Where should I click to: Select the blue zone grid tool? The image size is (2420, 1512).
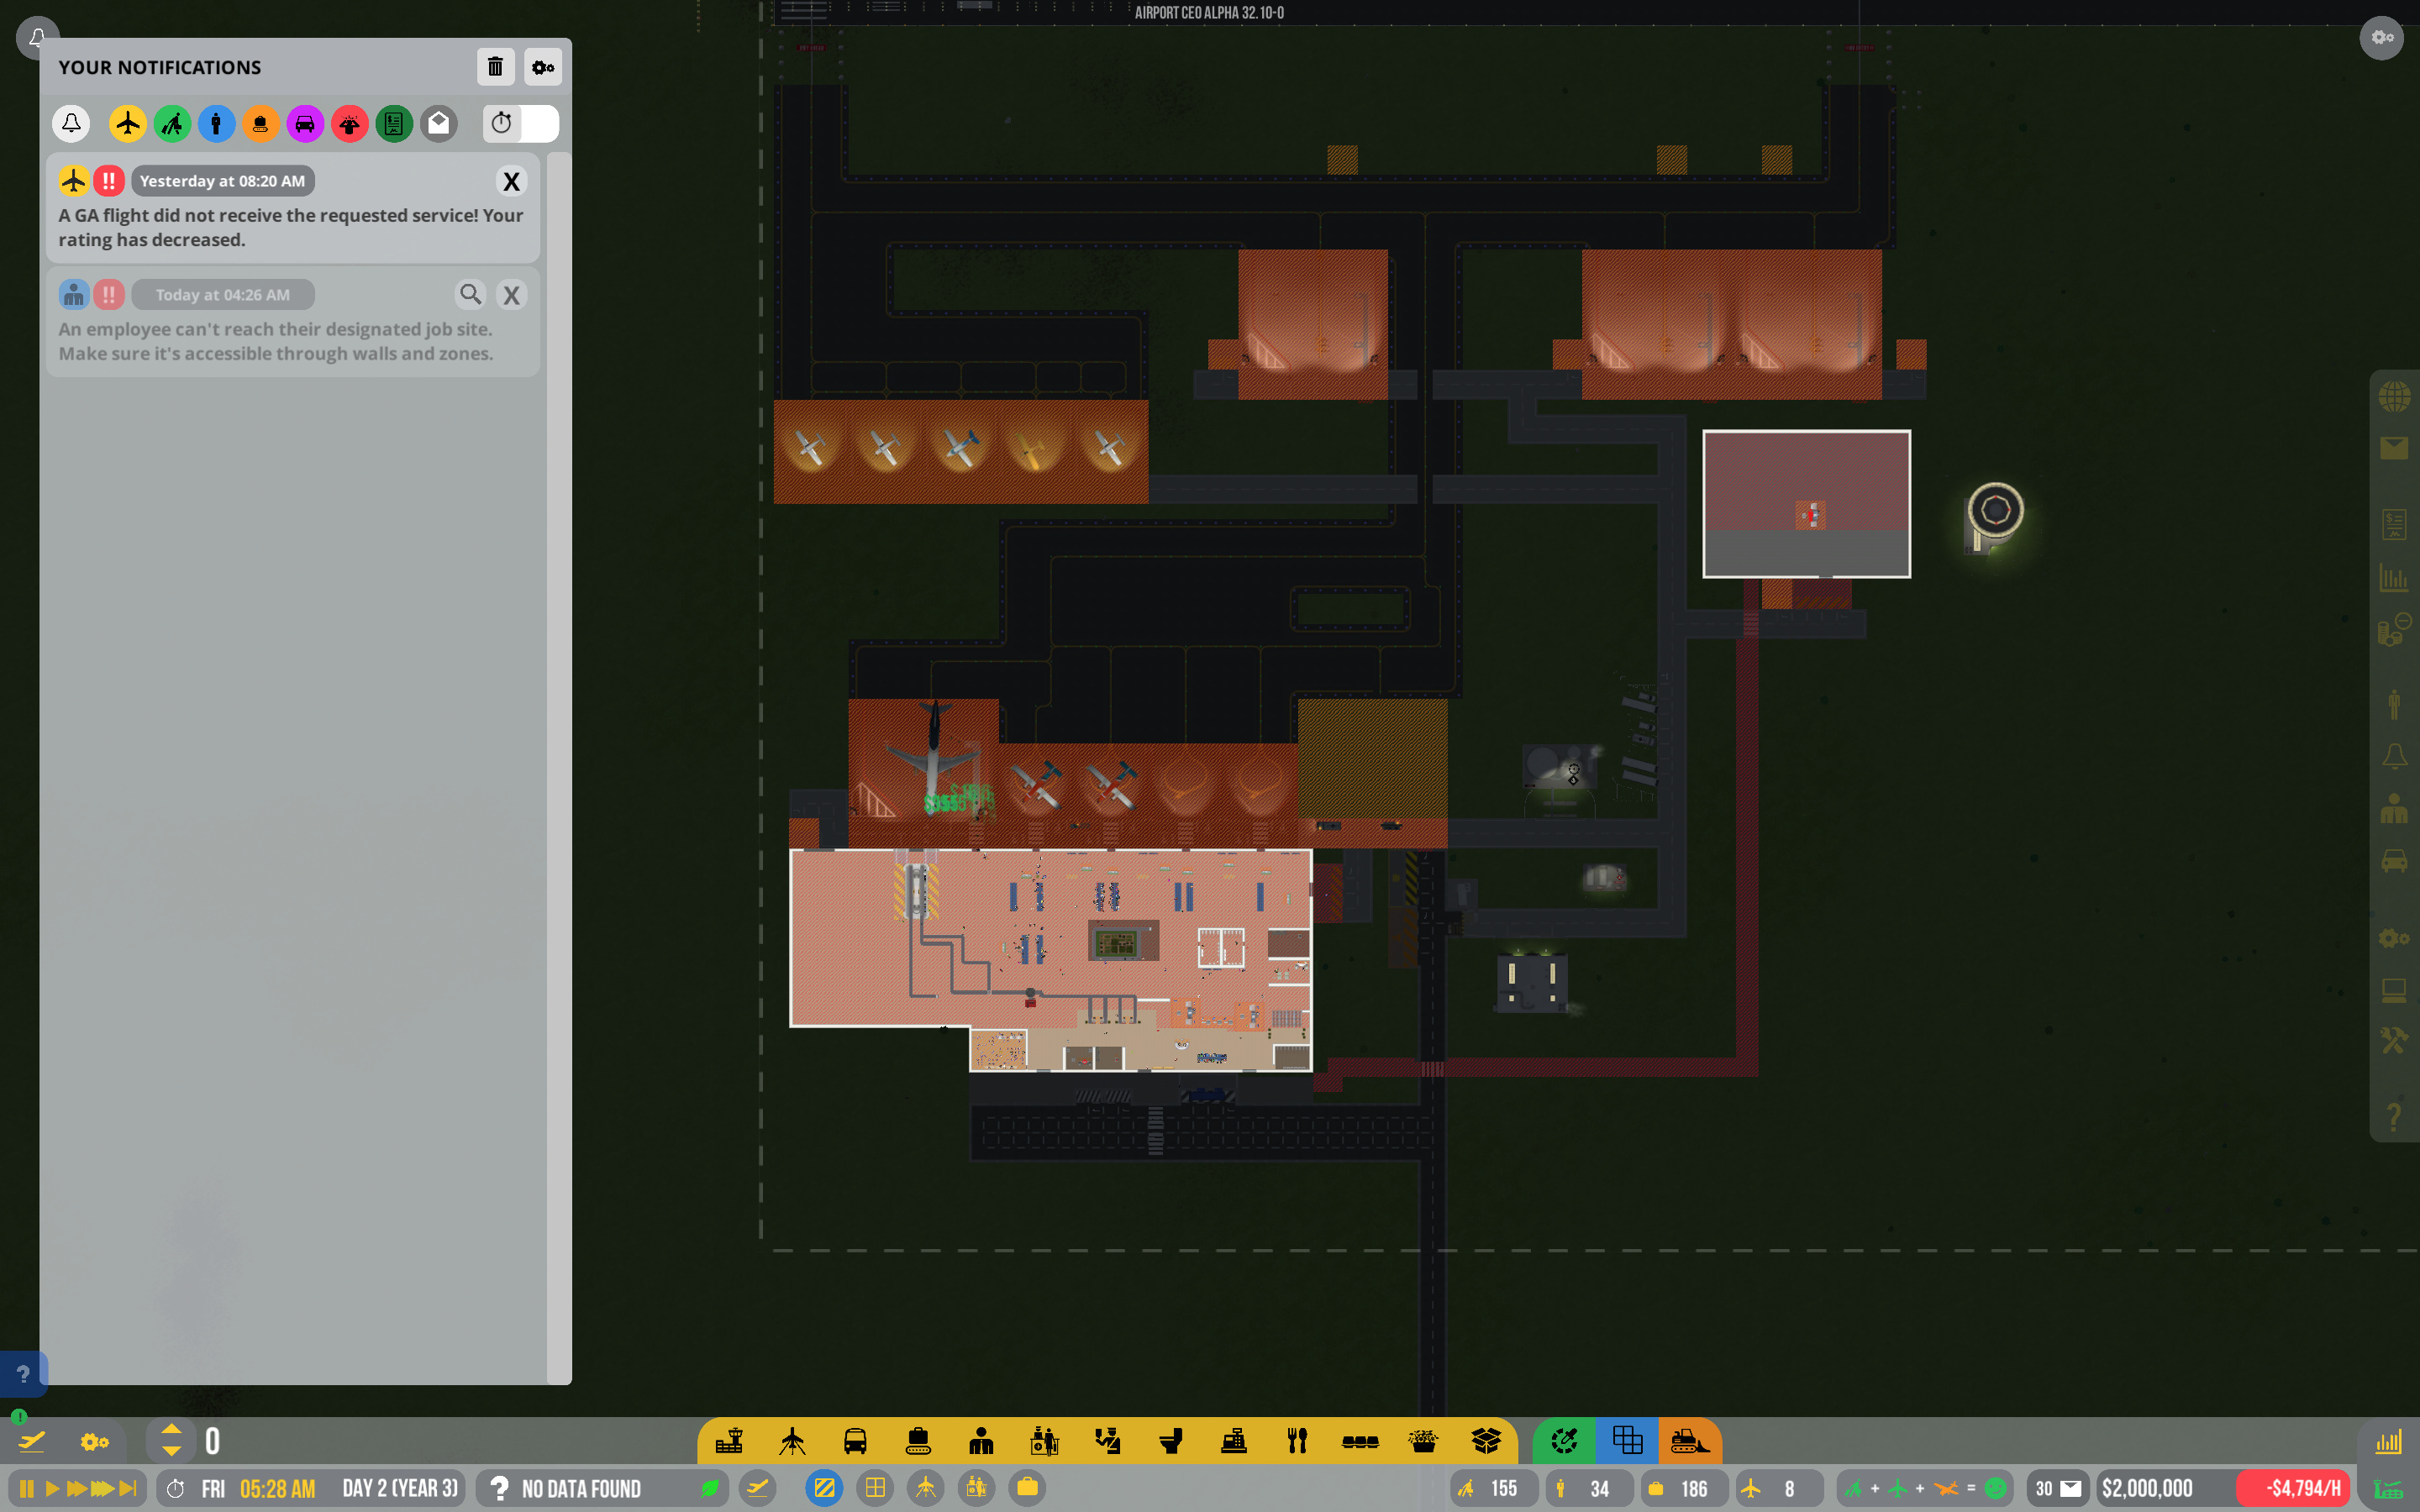pyautogui.click(x=1627, y=1441)
